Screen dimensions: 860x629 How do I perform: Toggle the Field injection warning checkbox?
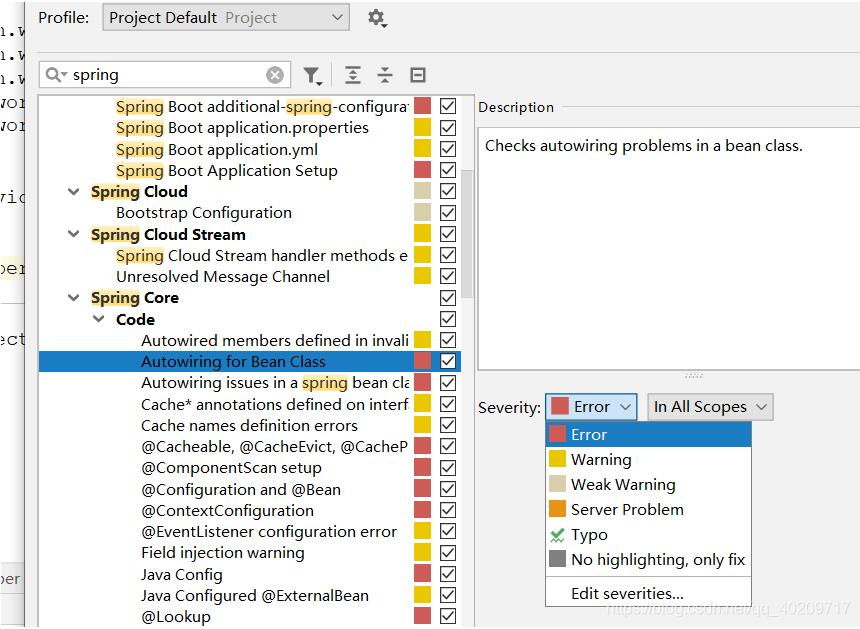click(x=448, y=553)
